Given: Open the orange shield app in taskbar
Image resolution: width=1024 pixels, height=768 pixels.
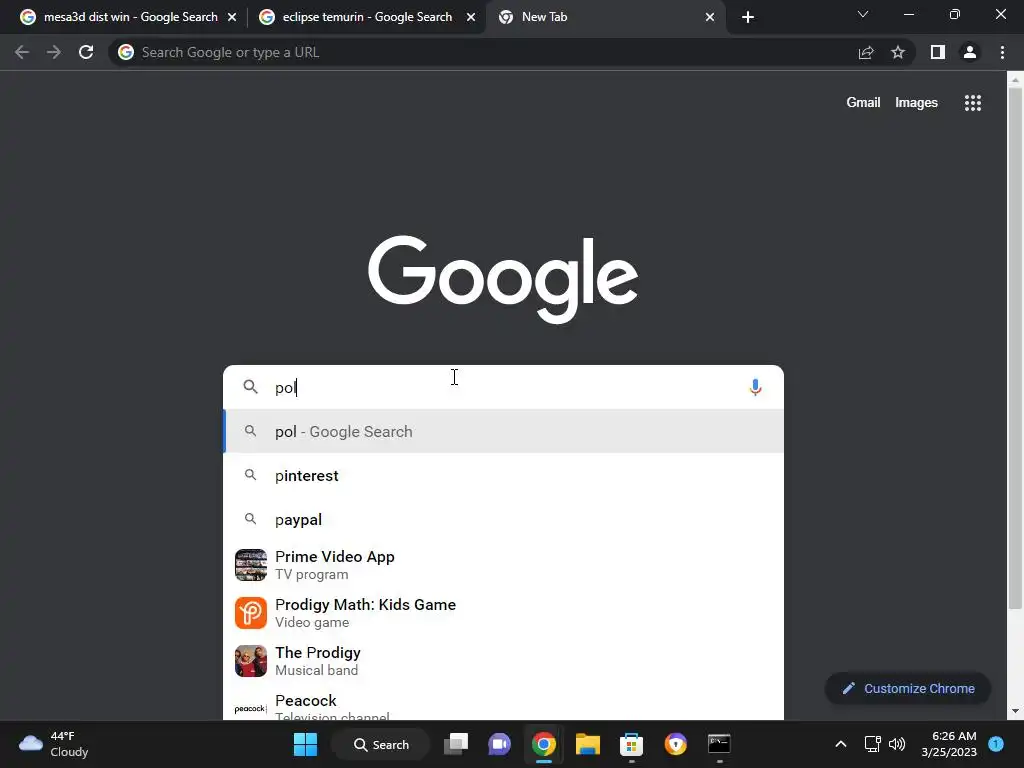Looking at the screenshot, I should [x=675, y=744].
